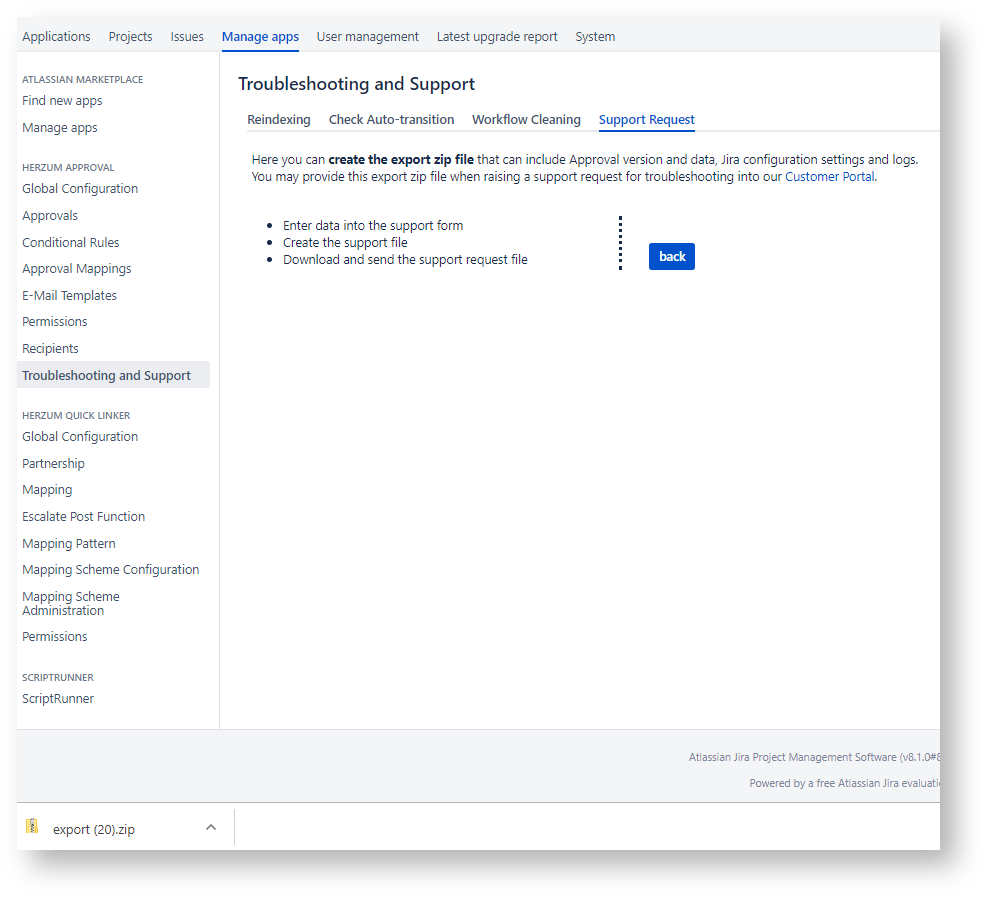This screenshot has height=898, width=988.
Task: Open Escalate Post Function sidebar item
Action: click(83, 517)
